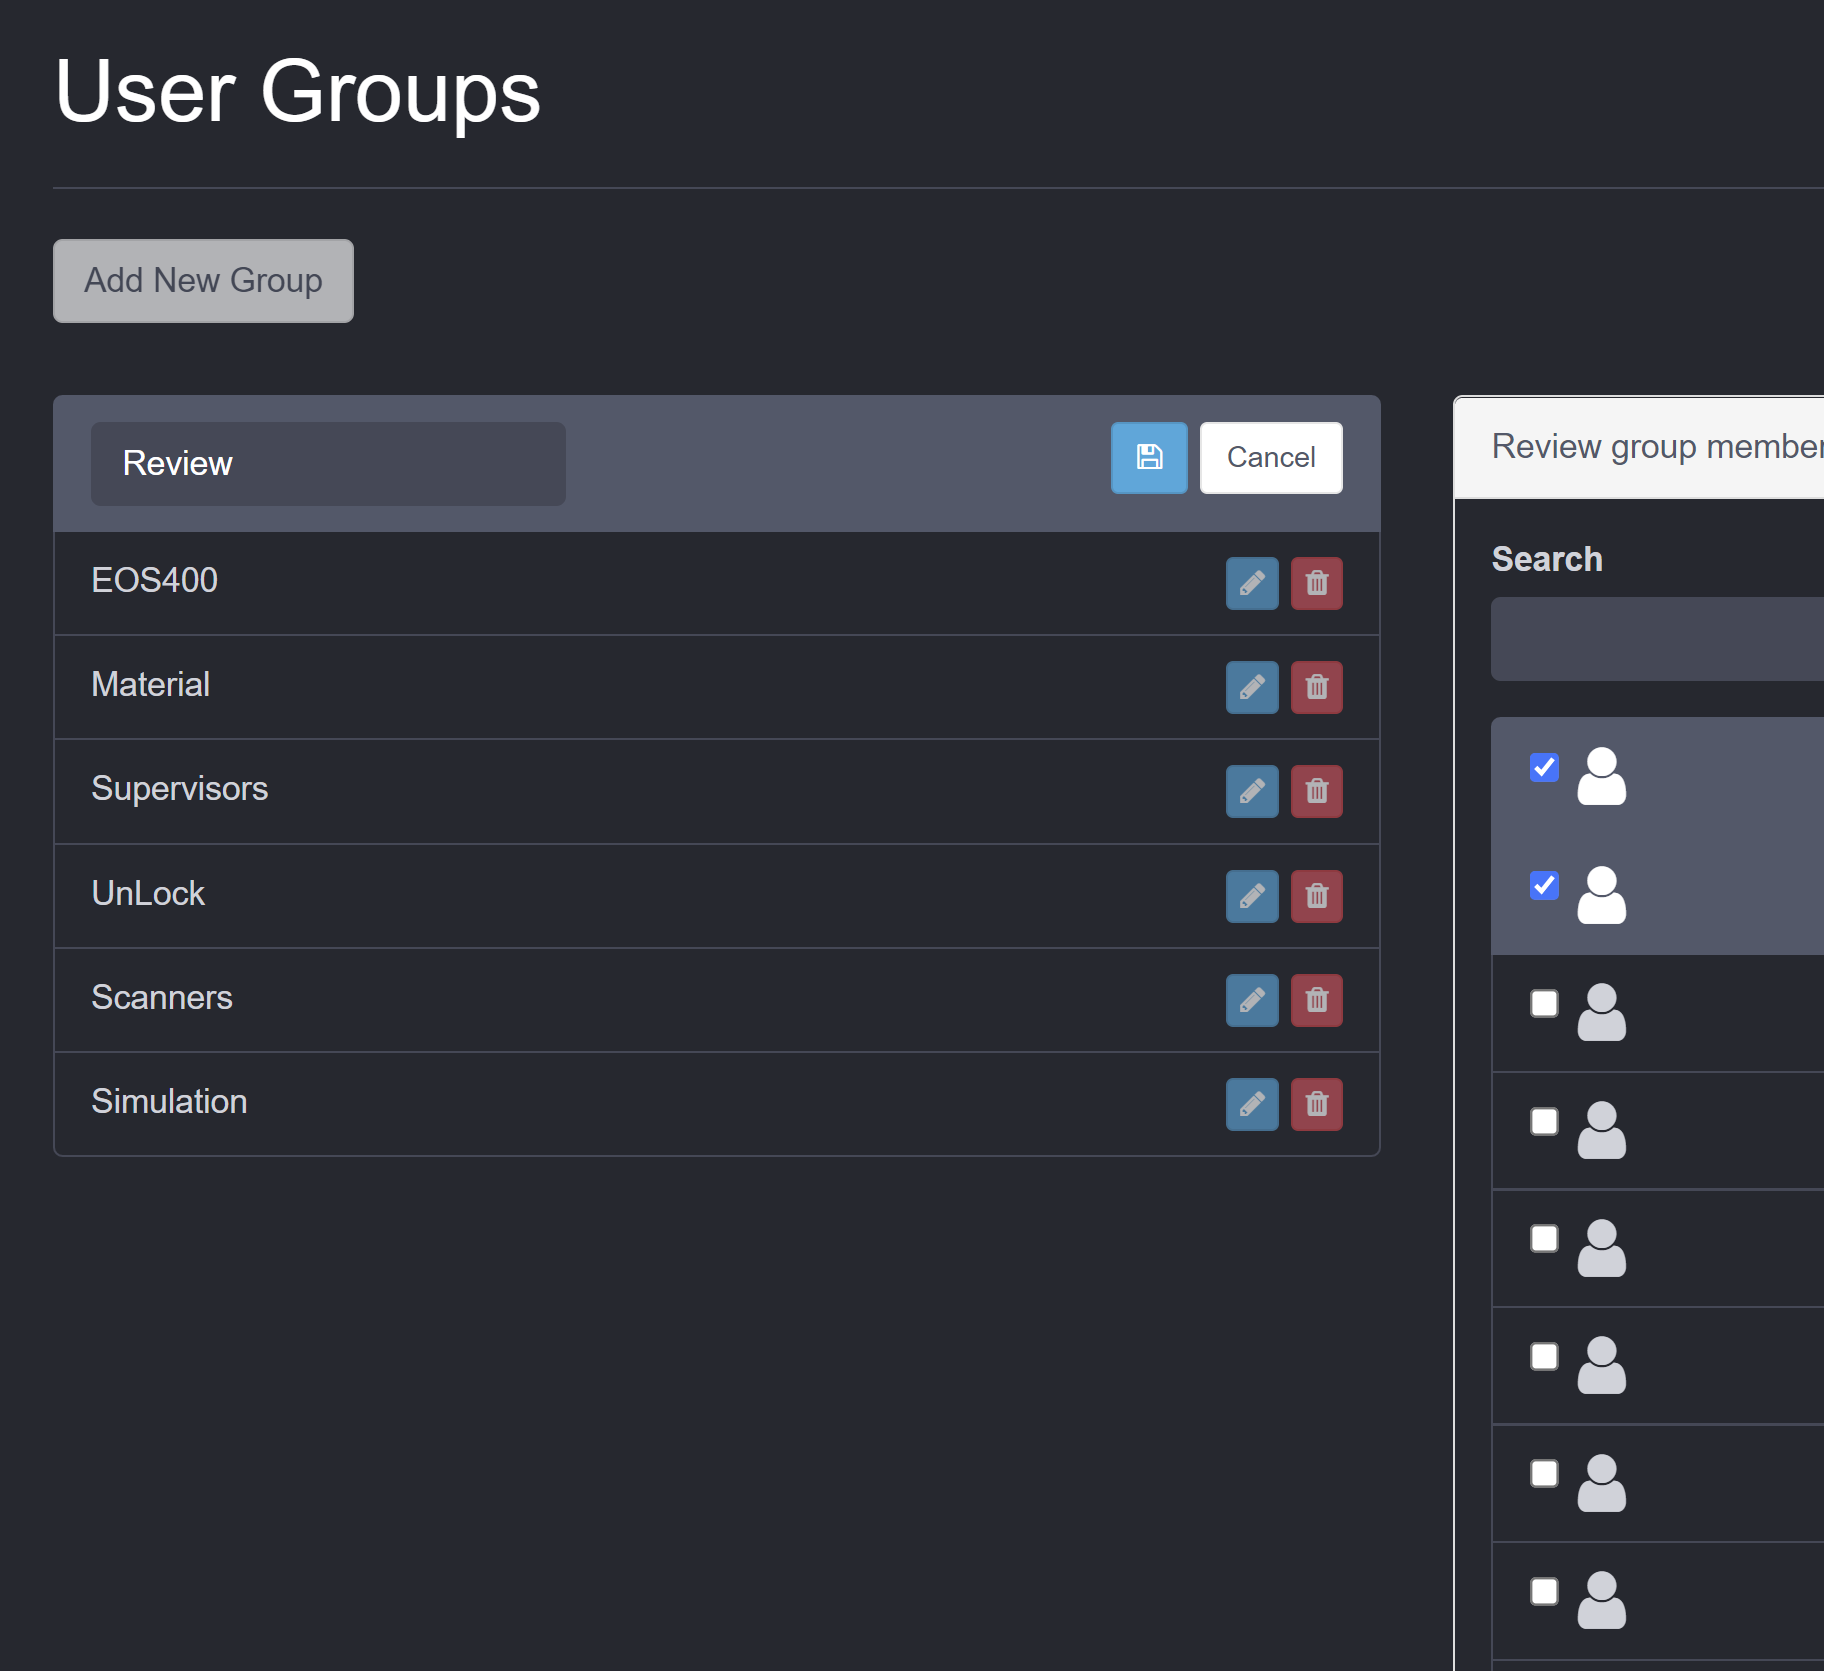The width and height of the screenshot is (1824, 1671).
Task: Delete the Scanners group
Action: (1316, 1000)
